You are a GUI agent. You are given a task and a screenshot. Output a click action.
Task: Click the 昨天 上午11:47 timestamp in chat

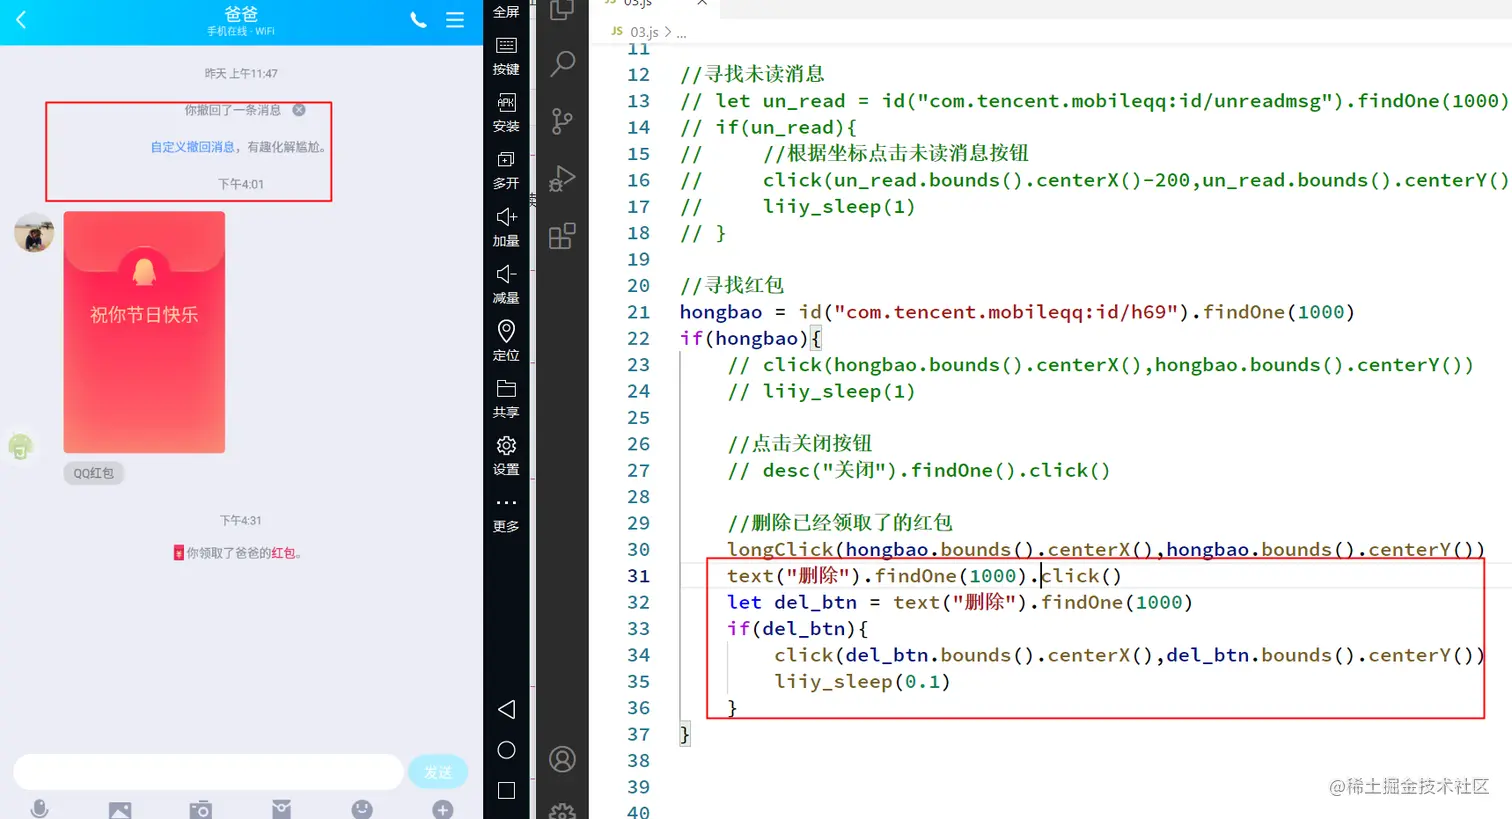pyautogui.click(x=241, y=74)
